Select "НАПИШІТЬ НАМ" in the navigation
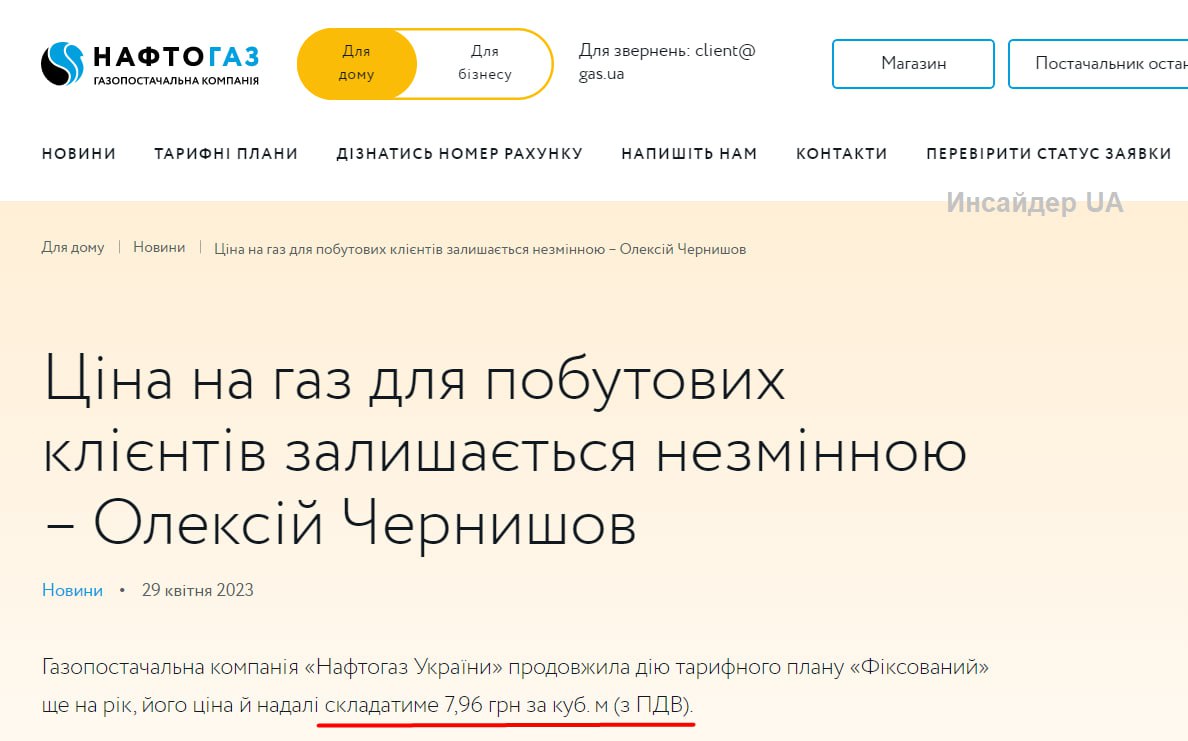Image resolution: width=1188 pixels, height=741 pixels. 689,154
